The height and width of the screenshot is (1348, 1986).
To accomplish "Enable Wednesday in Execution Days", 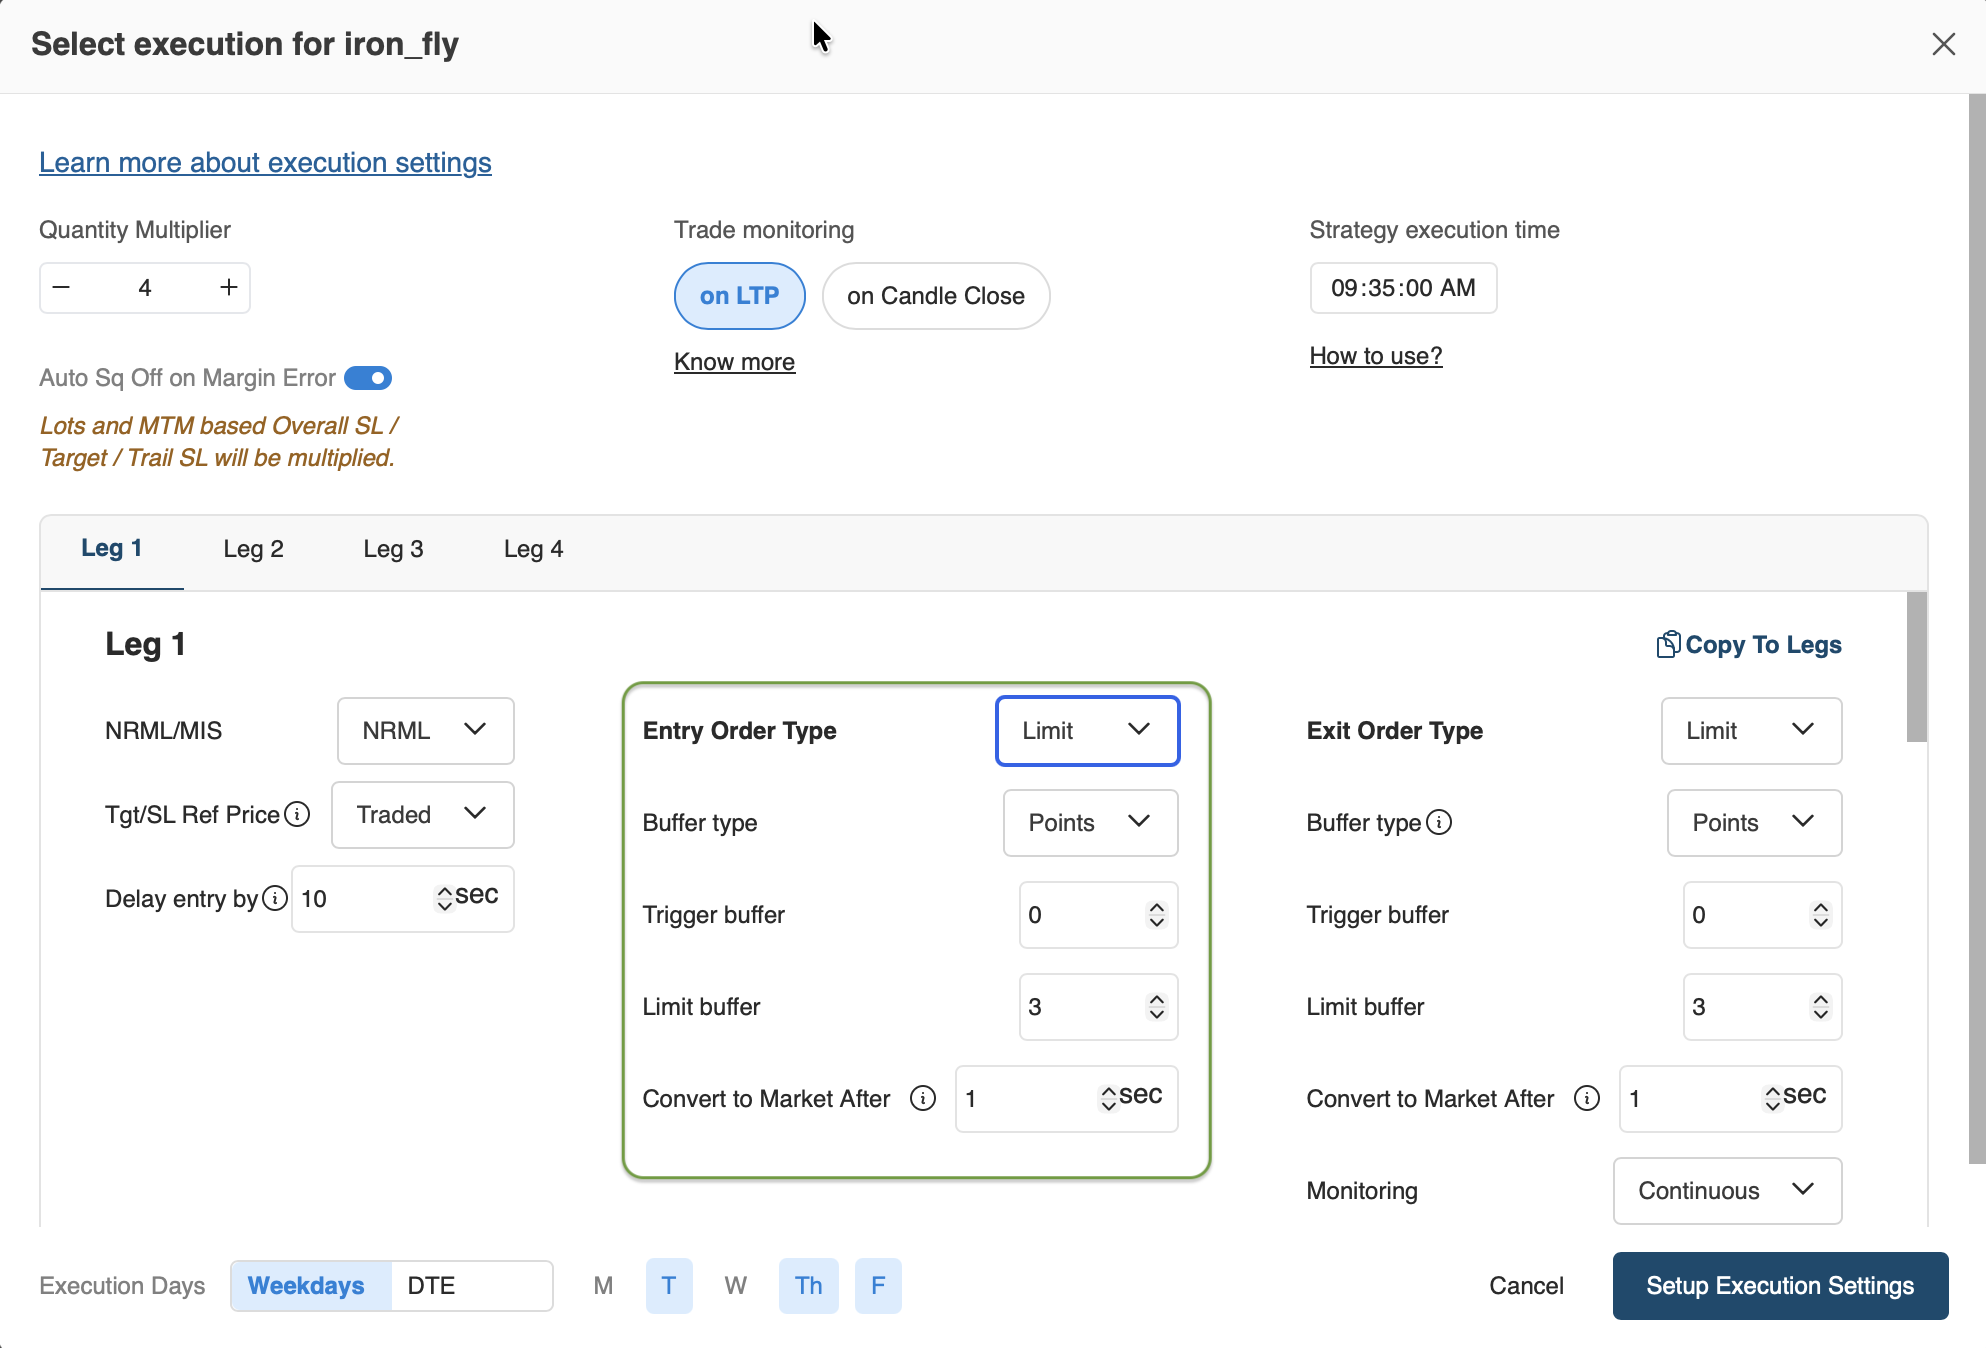I will coord(735,1285).
